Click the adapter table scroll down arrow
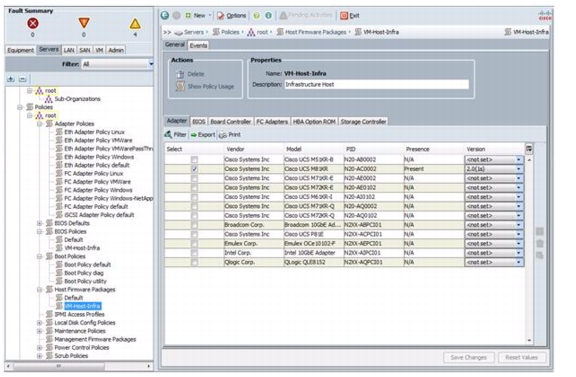 click(x=529, y=341)
